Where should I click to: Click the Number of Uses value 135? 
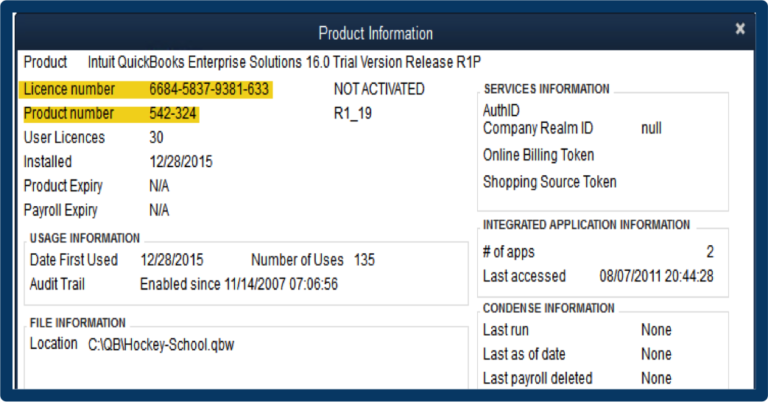[x=364, y=260]
